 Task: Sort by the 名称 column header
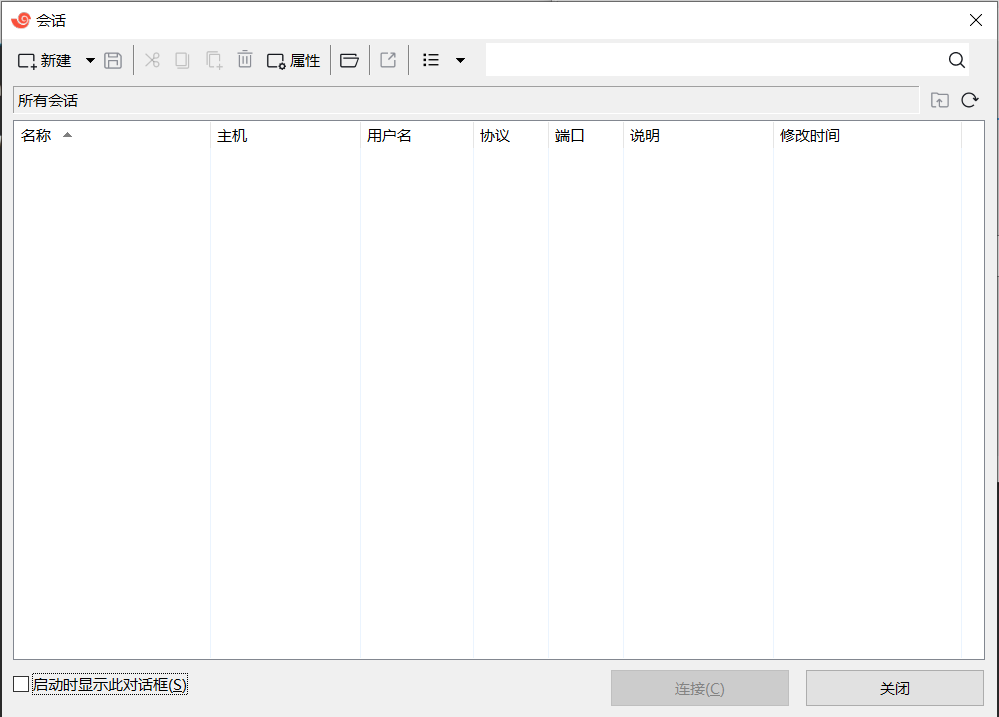click(x=112, y=136)
